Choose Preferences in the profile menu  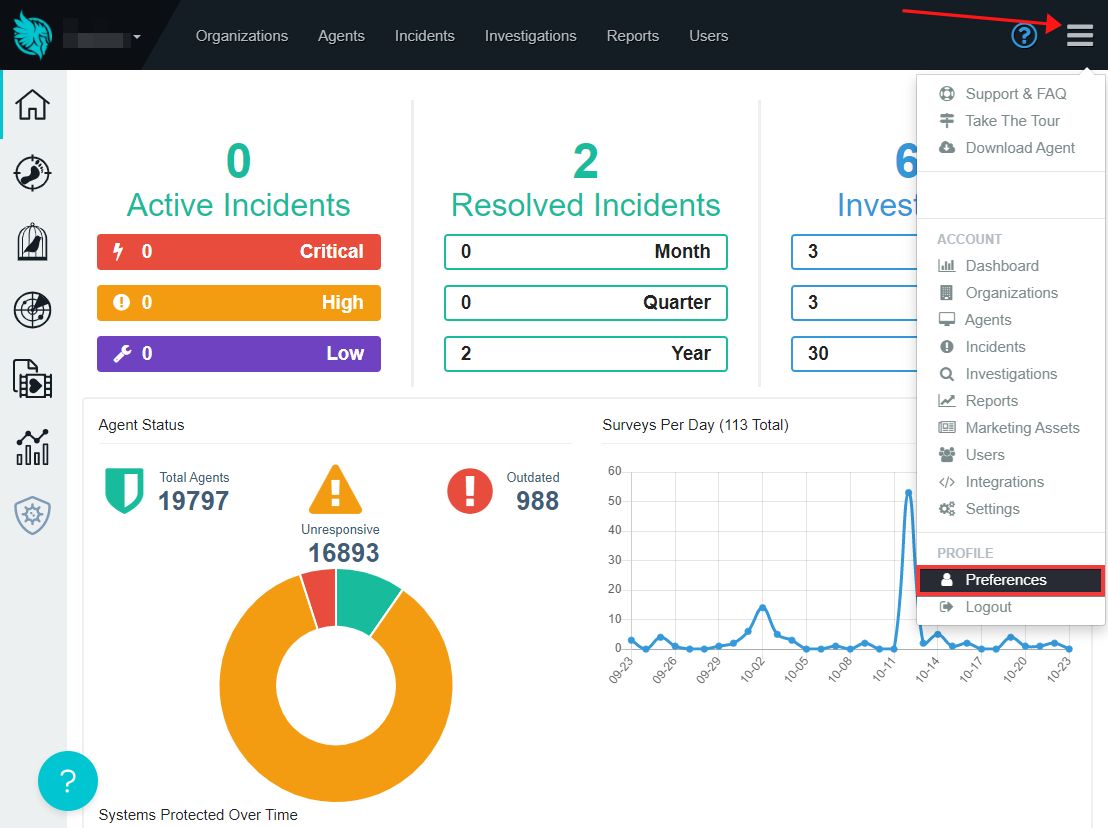1005,580
